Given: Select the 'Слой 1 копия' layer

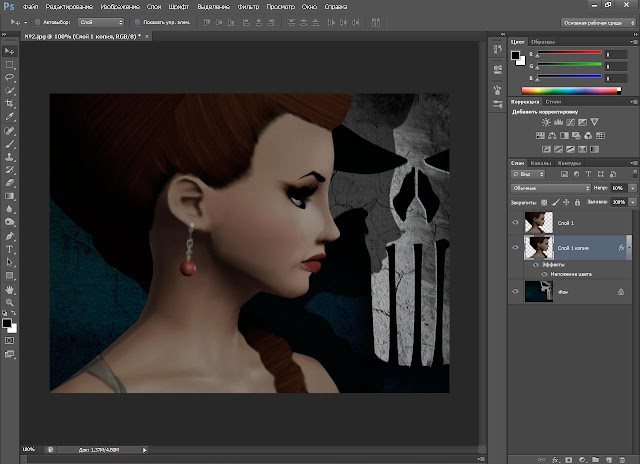Looking at the screenshot, I should [575, 246].
